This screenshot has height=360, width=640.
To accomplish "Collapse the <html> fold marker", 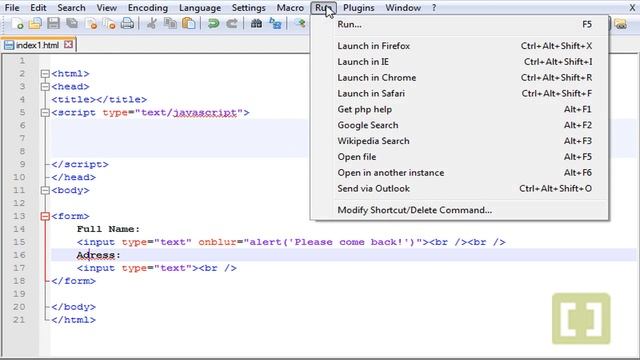I will 45,74.
